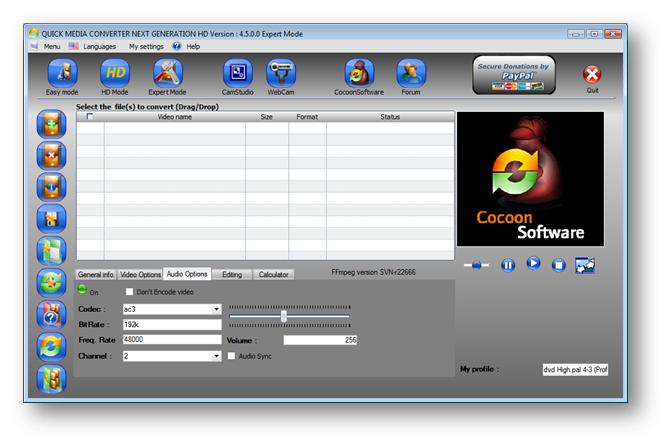The image size is (672, 446).
Task: Open HD Mode
Action: click(x=115, y=73)
